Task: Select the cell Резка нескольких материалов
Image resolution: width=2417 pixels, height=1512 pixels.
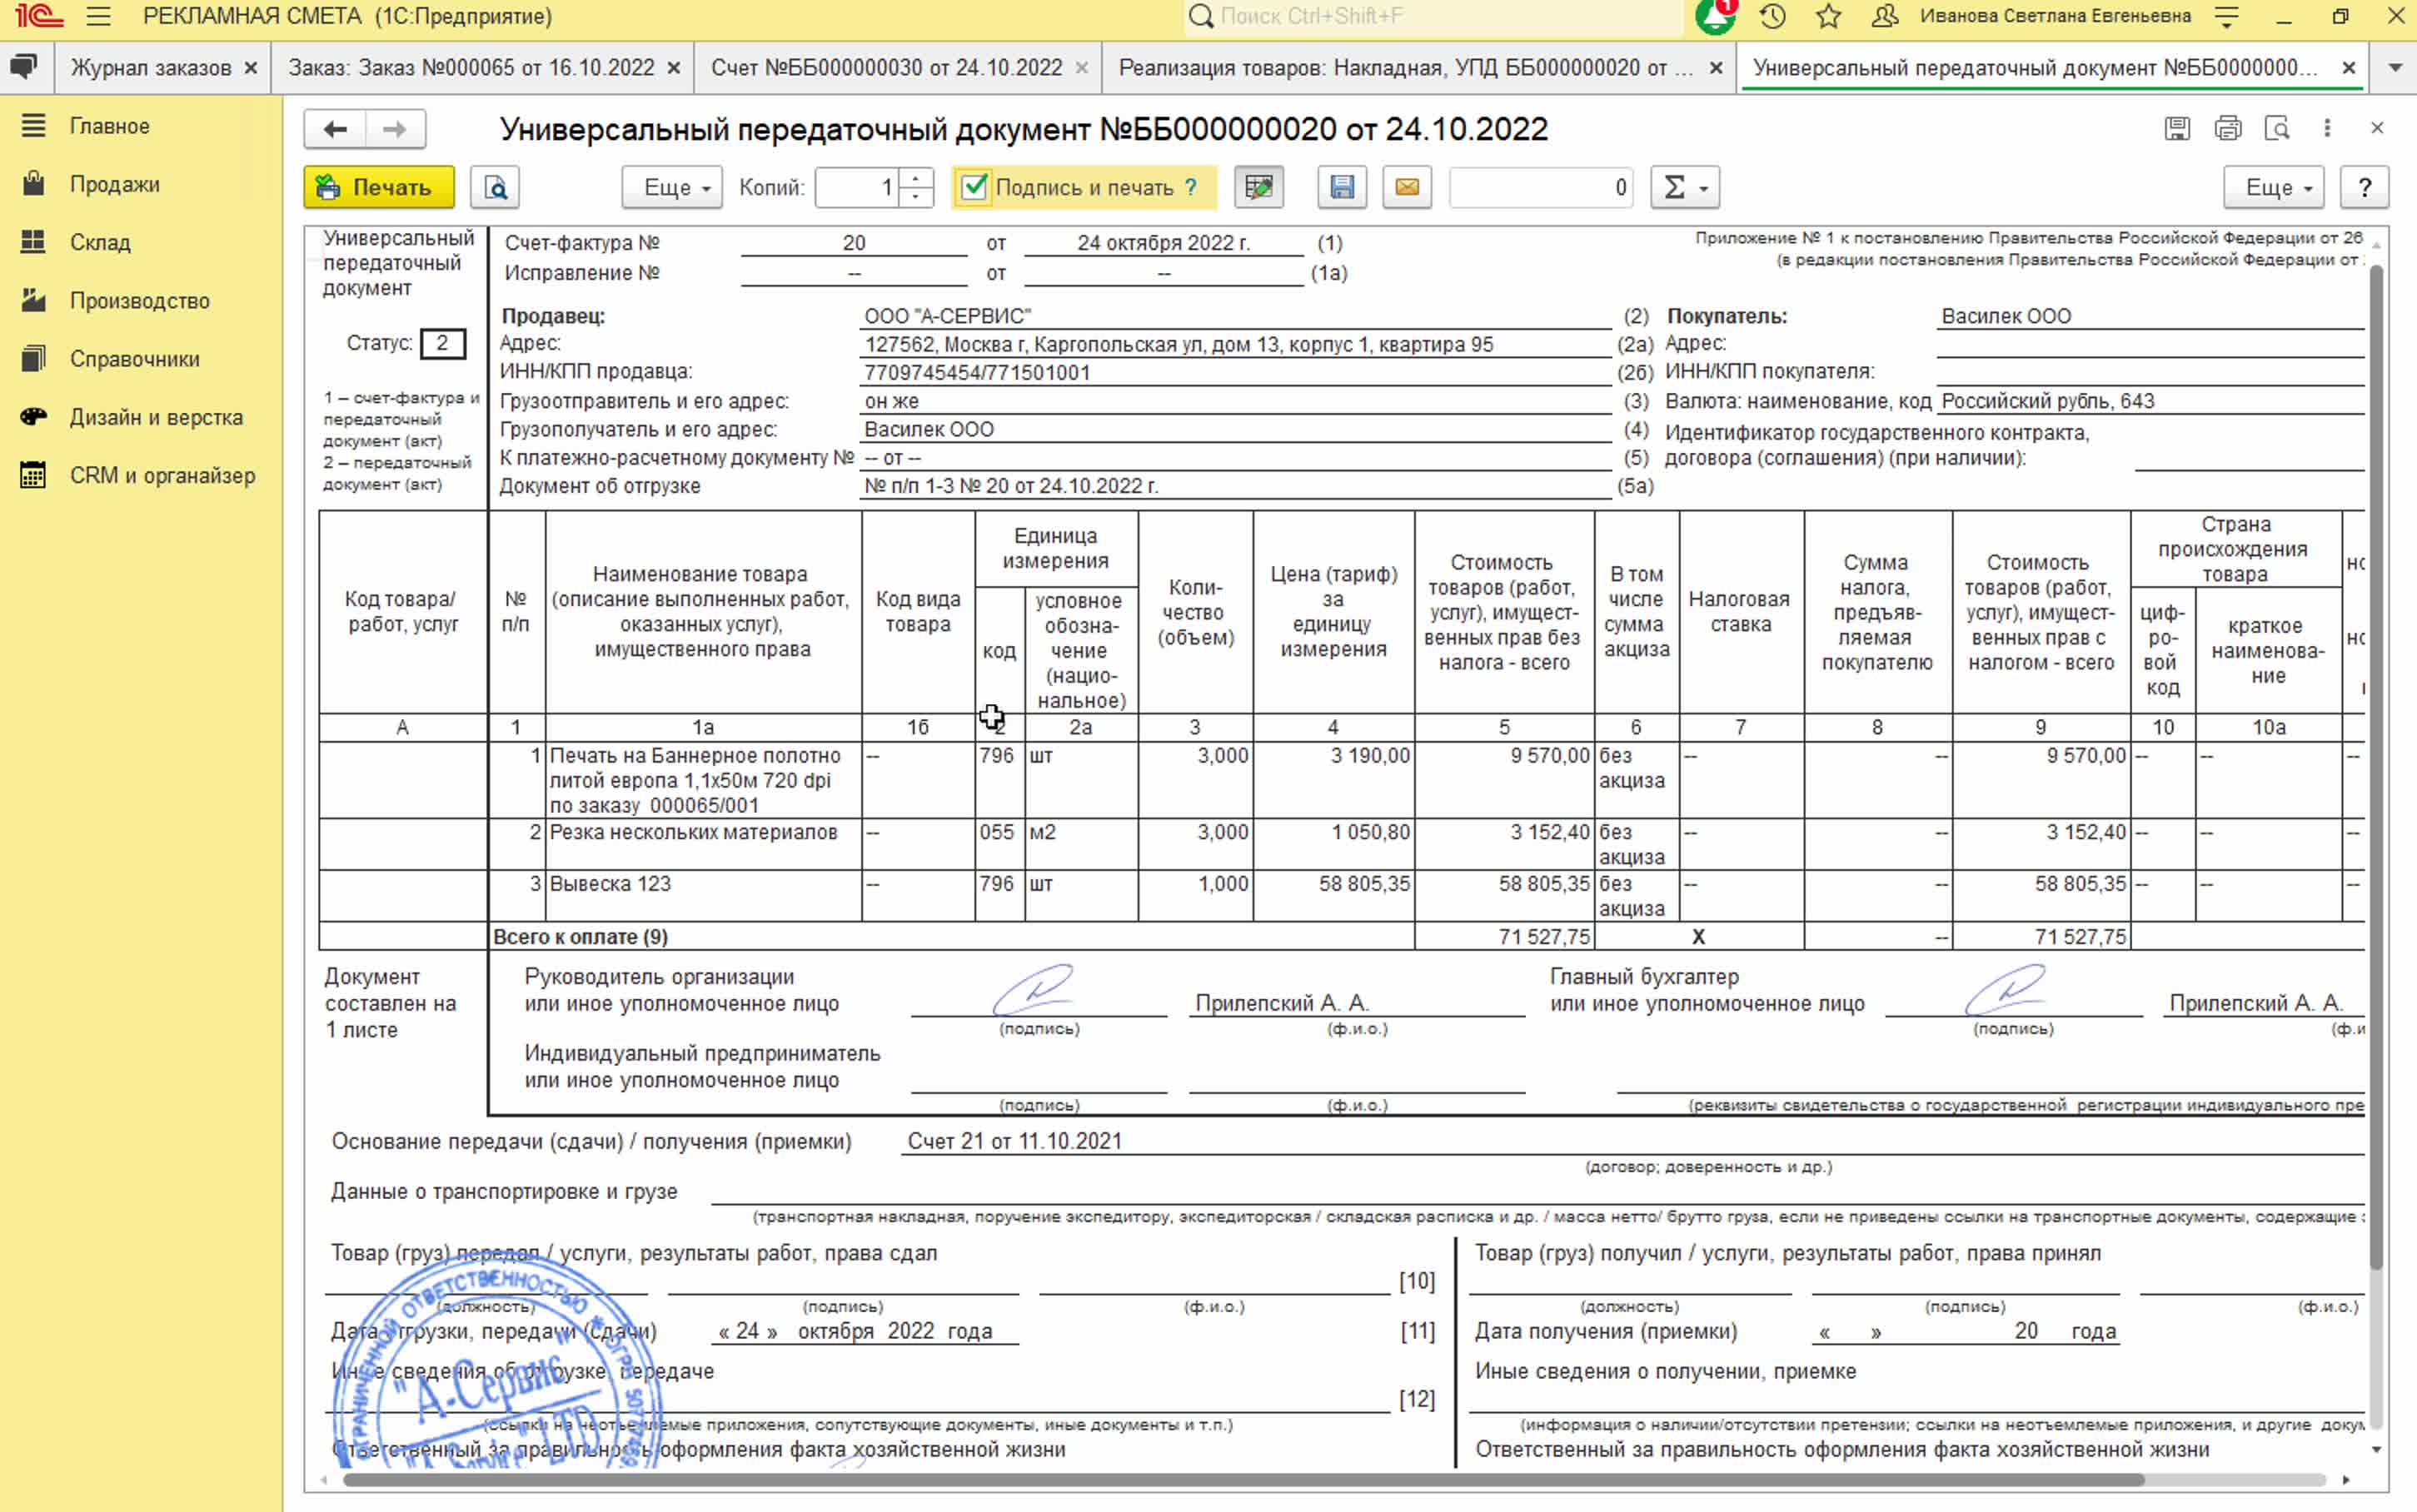Action: coord(703,844)
